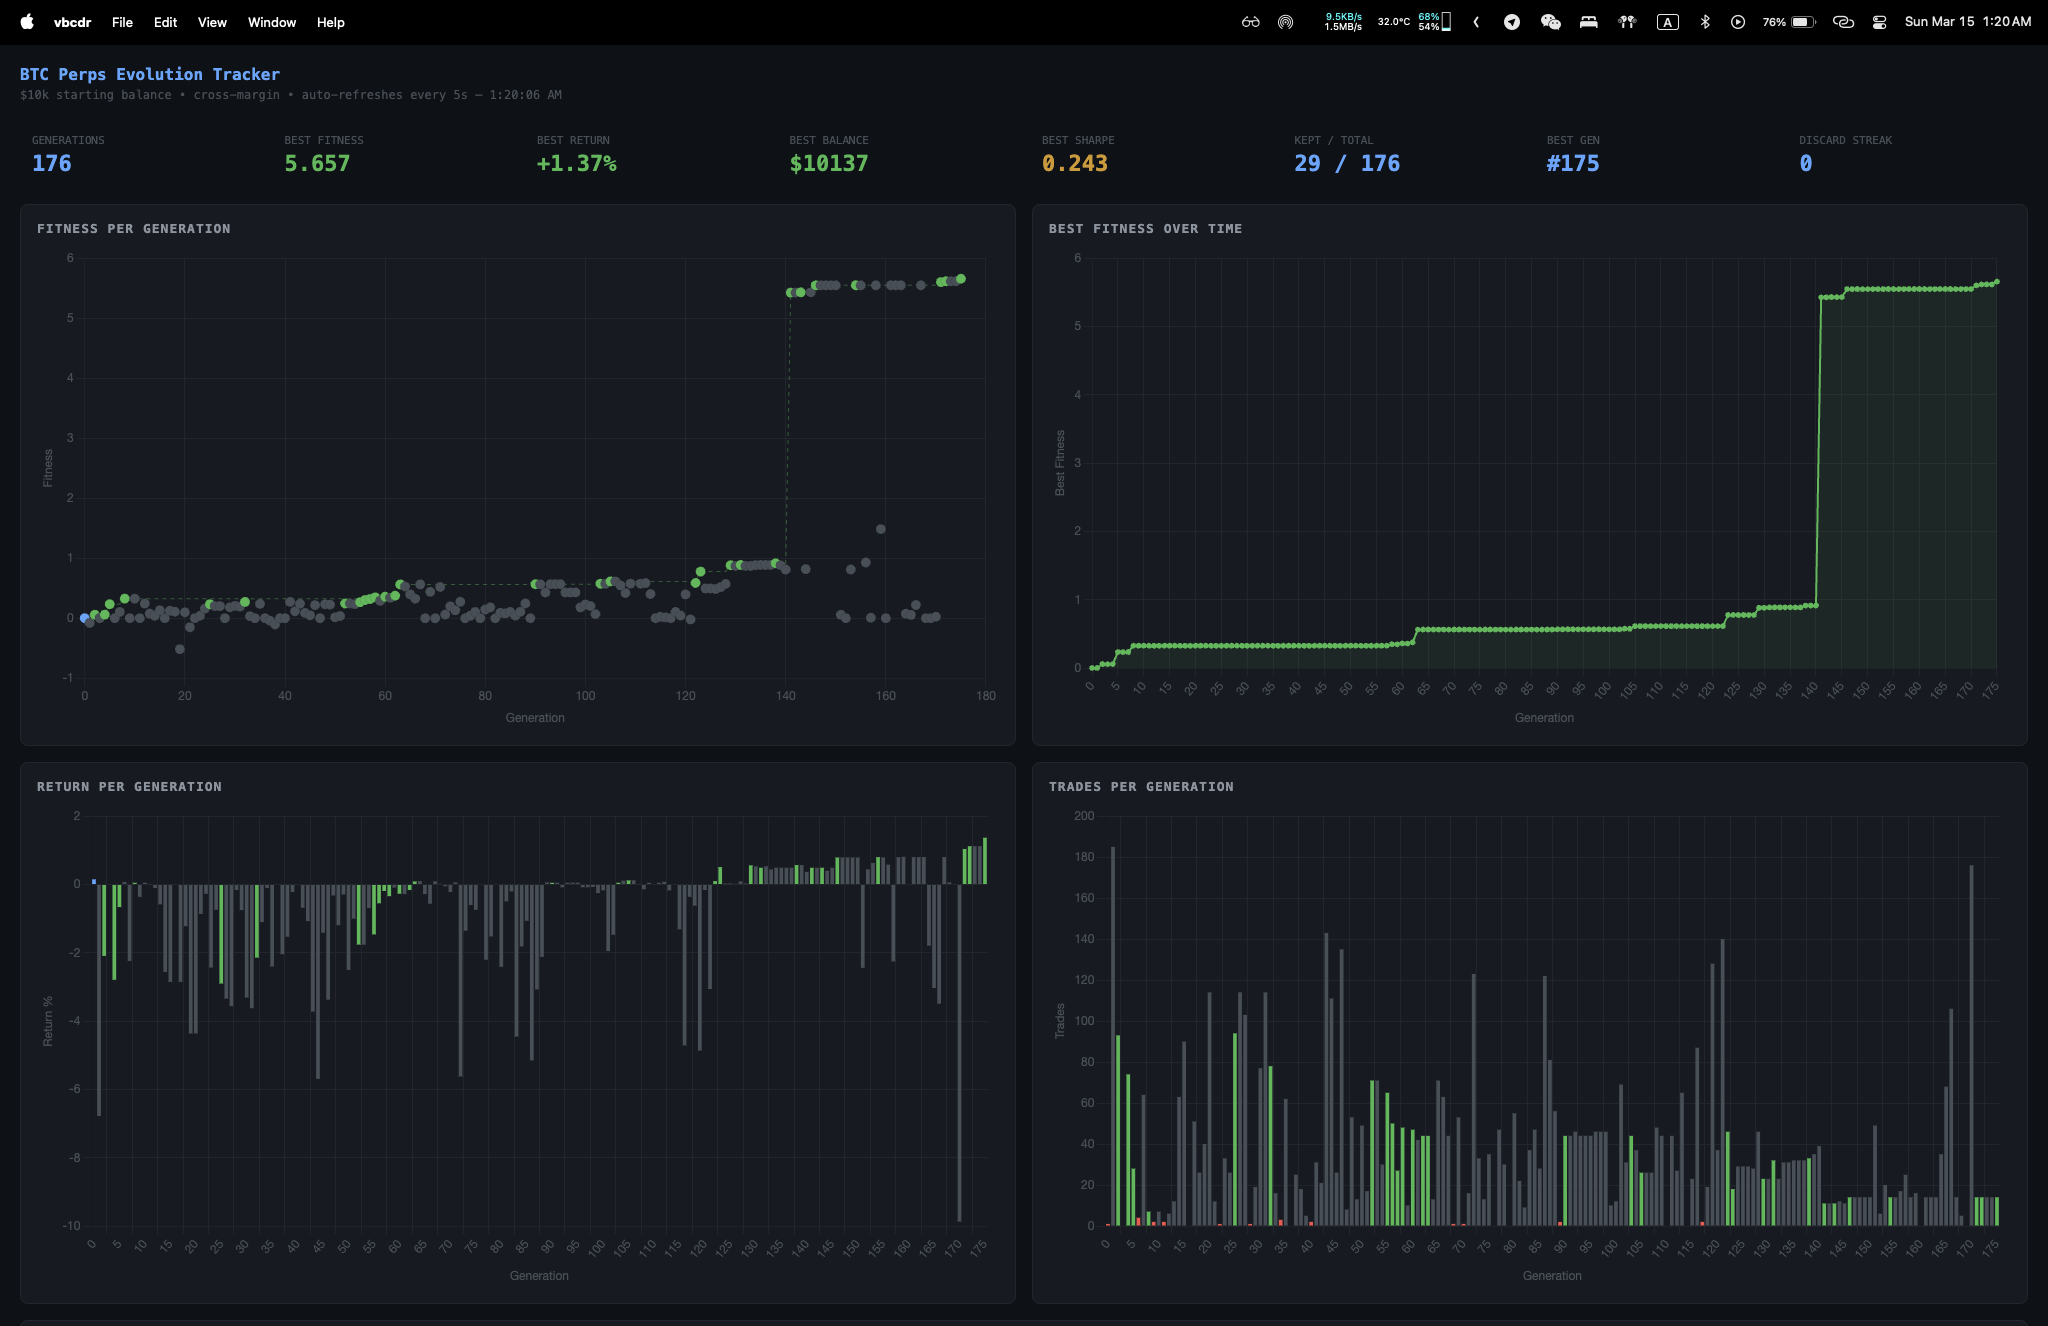Image resolution: width=2048 pixels, height=1326 pixels.
Task: Click the linked-rings icon near the clock
Action: tap(1843, 21)
